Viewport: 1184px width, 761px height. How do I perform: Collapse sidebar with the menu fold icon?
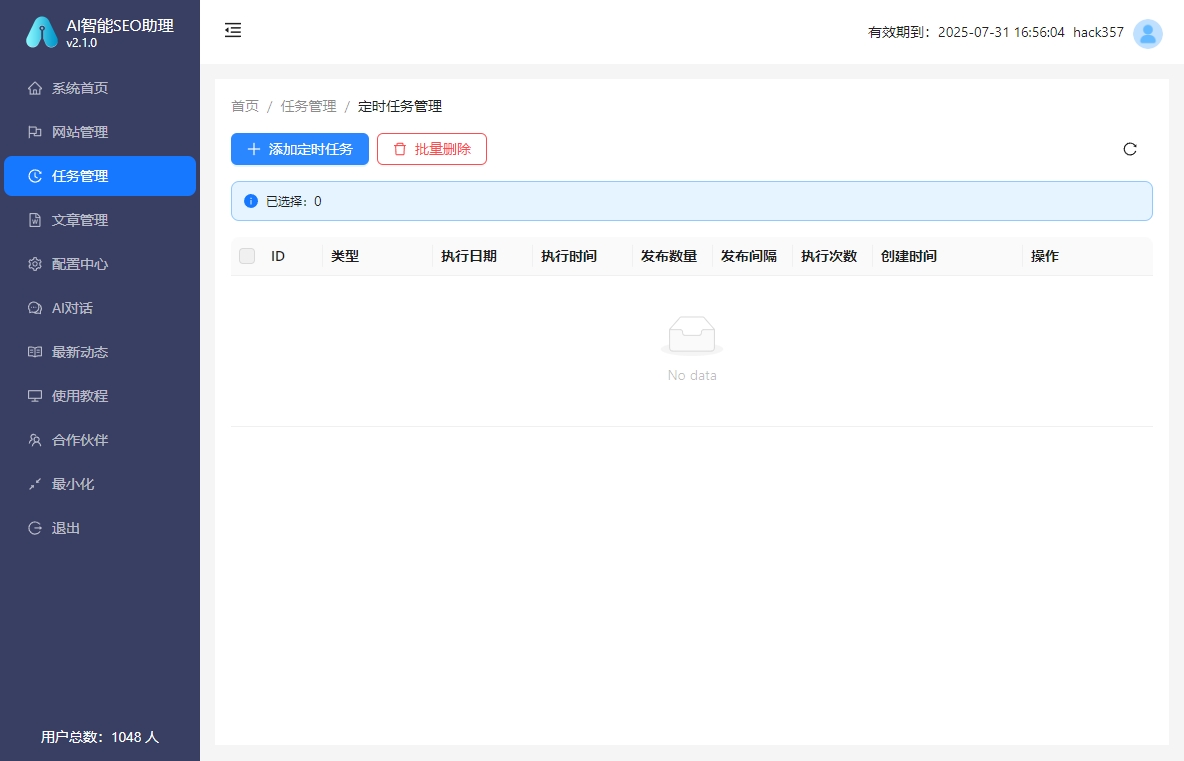point(233,30)
